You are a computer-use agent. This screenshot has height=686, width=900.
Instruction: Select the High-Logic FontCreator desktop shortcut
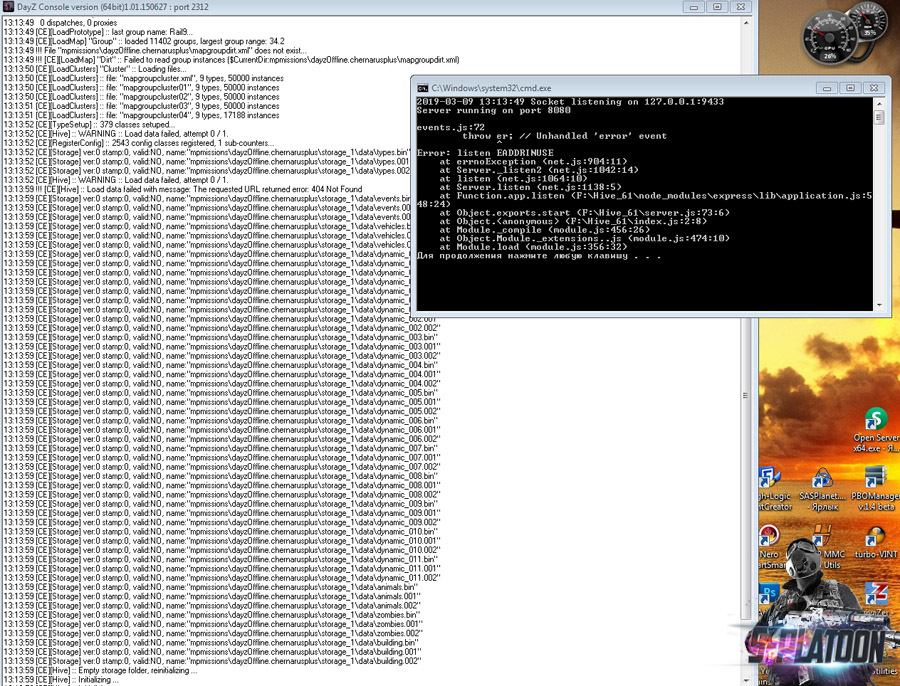[773, 489]
